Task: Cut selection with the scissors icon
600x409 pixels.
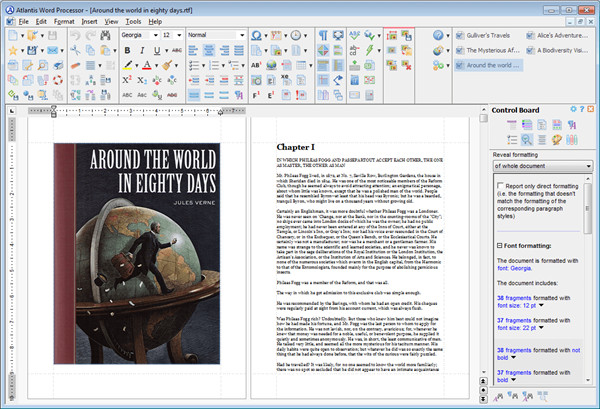Action: (75, 50)
